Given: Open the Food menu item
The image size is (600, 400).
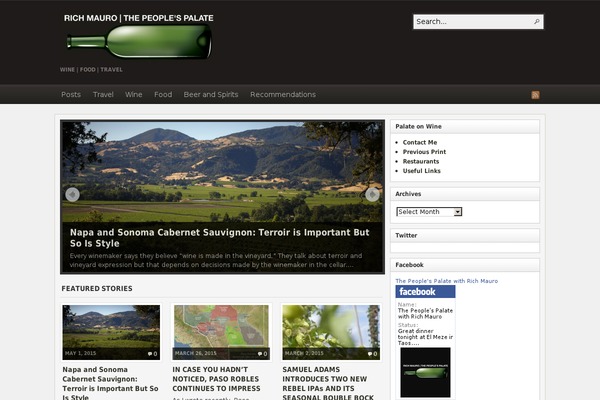Looking at the screenshot, I should [163, 95].
